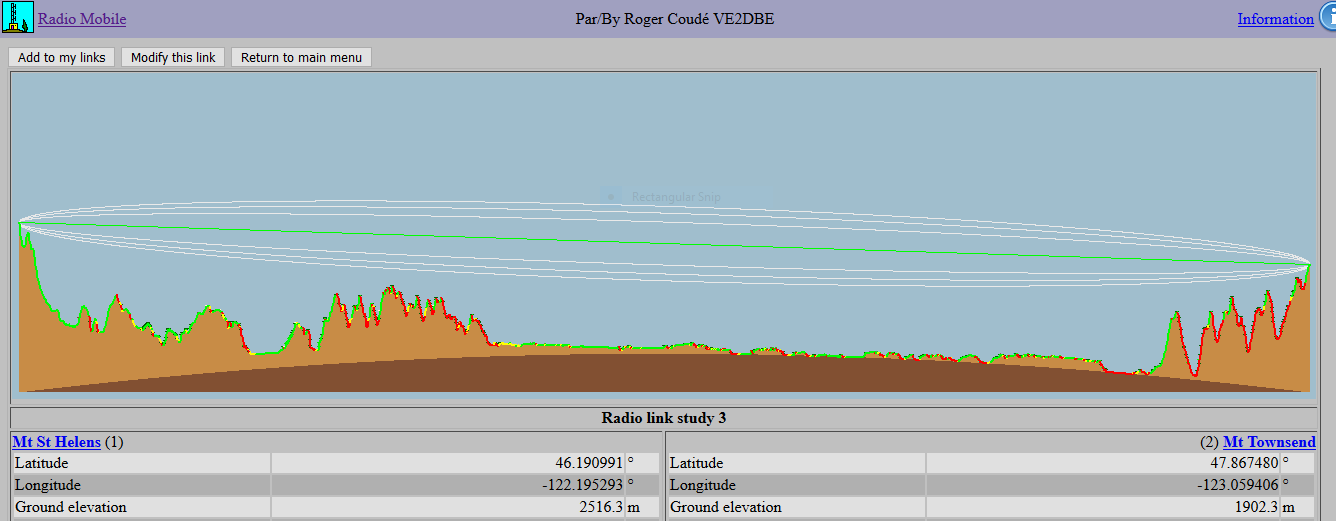
Task: Click Mt Townsend latitude value 47.867480
Action: pos(1244,463)
